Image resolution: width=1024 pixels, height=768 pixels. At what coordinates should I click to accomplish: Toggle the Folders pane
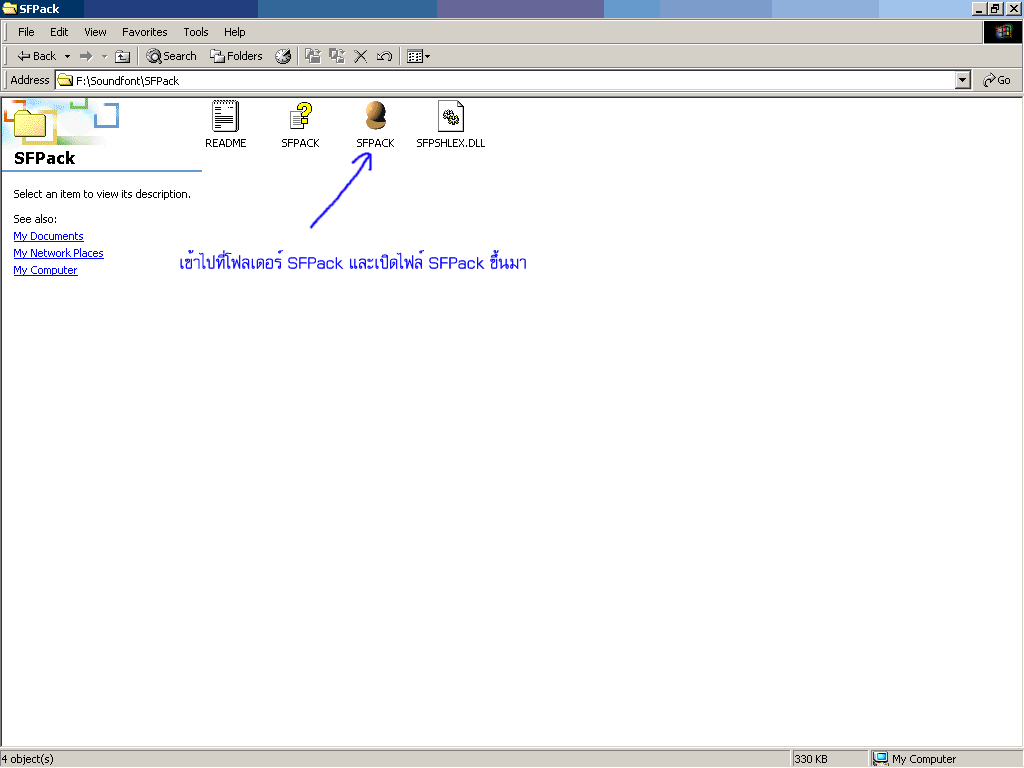(236, 56)
